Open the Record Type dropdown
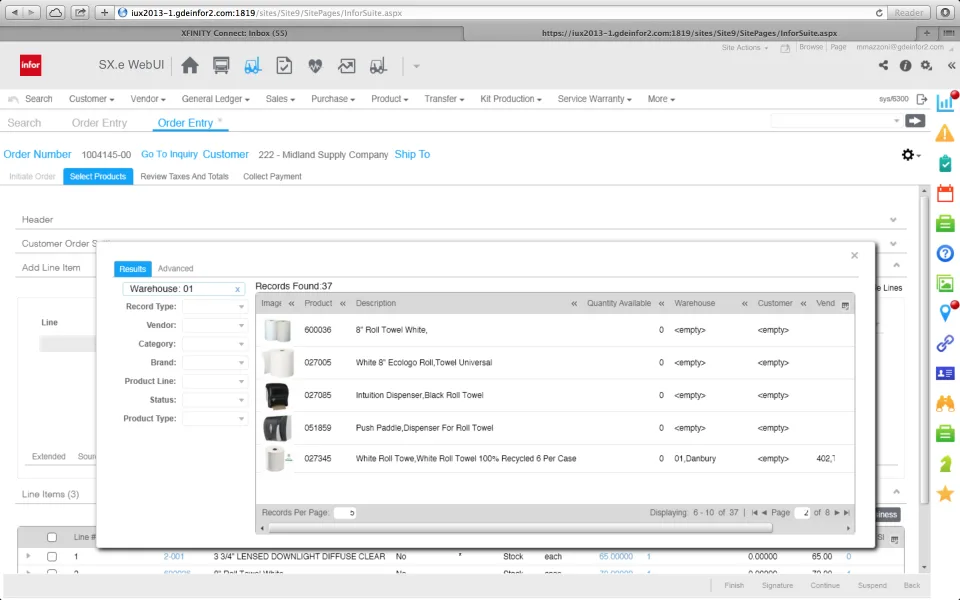 [x=214, y=307]
